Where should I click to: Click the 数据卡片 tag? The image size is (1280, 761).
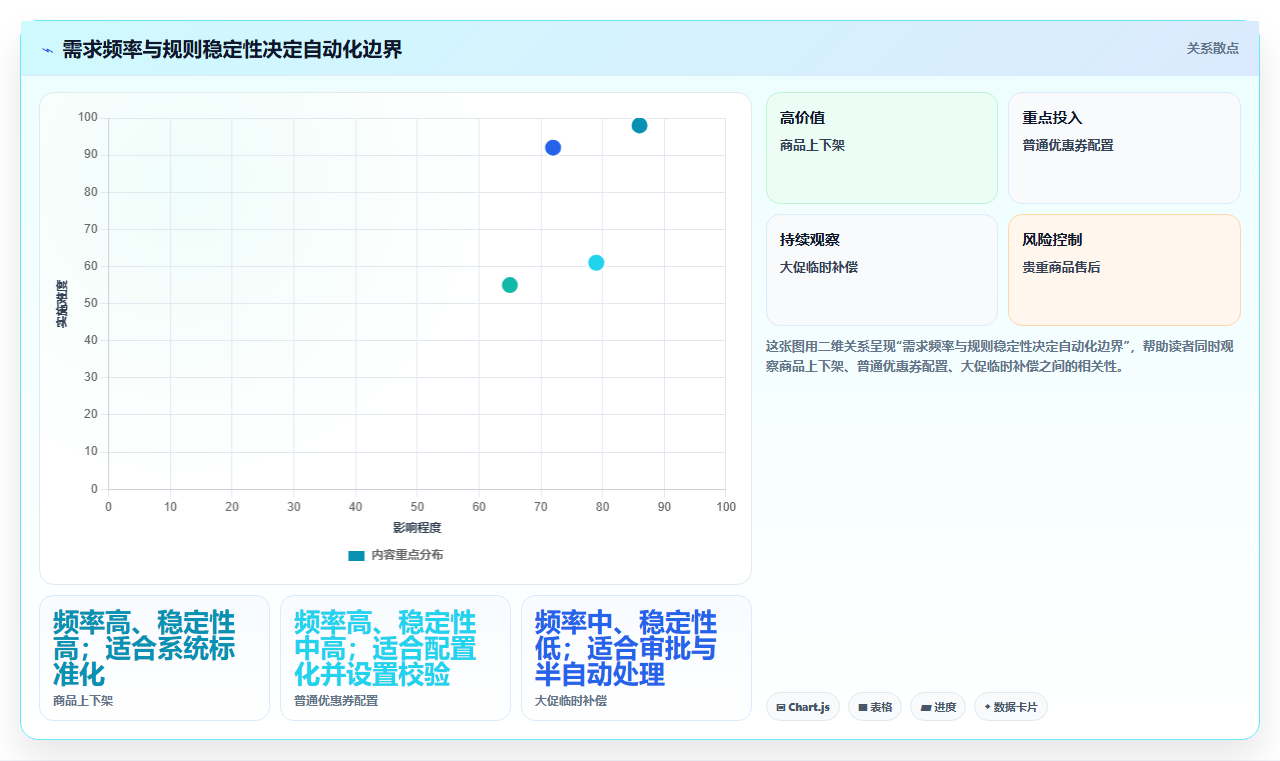coord(1011,707)
